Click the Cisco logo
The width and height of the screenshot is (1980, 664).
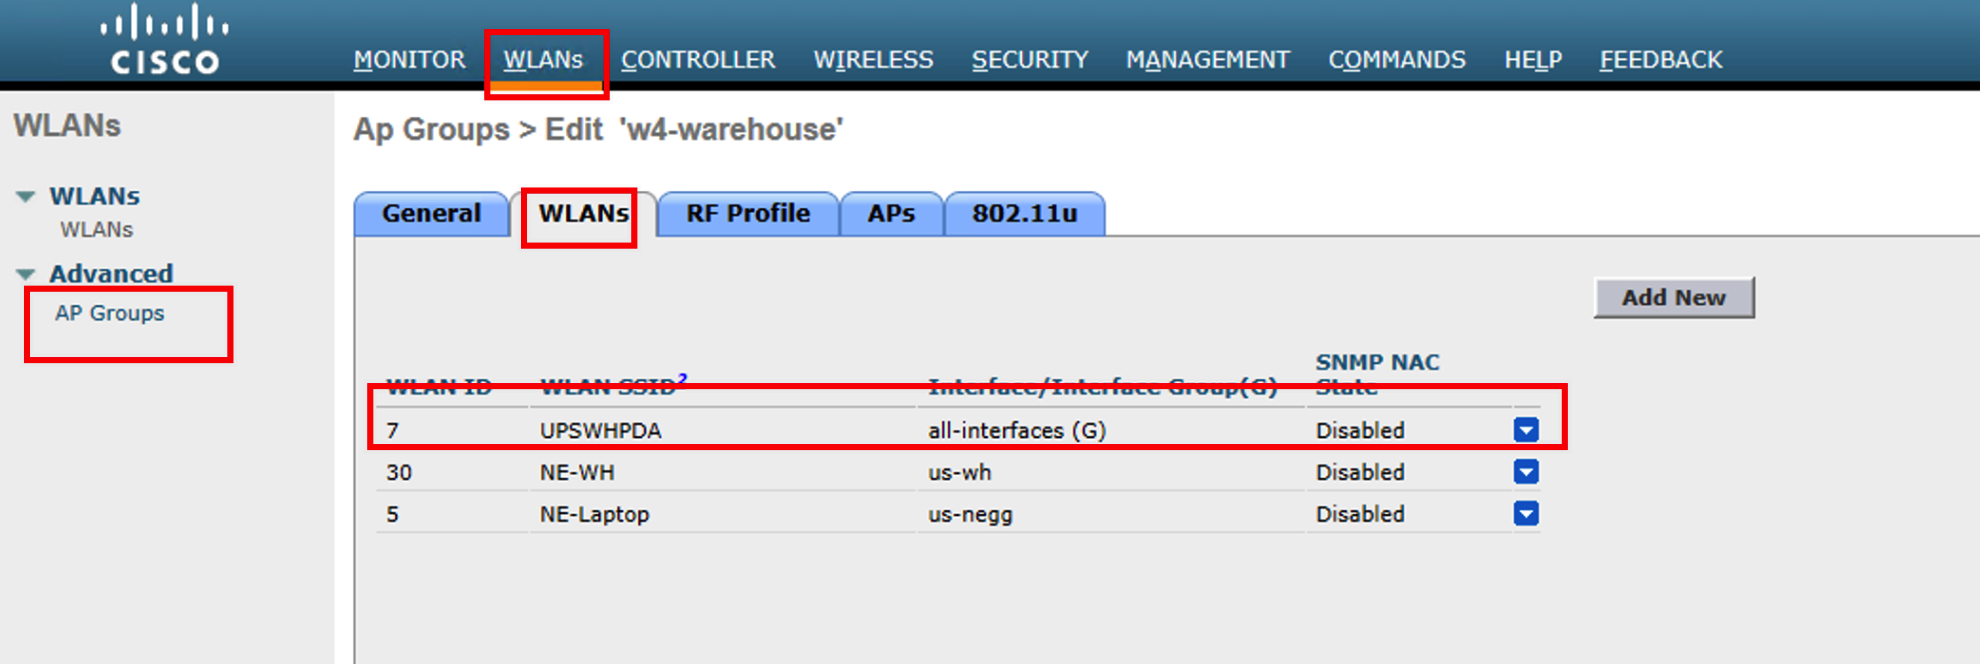(x=164, y=41)
